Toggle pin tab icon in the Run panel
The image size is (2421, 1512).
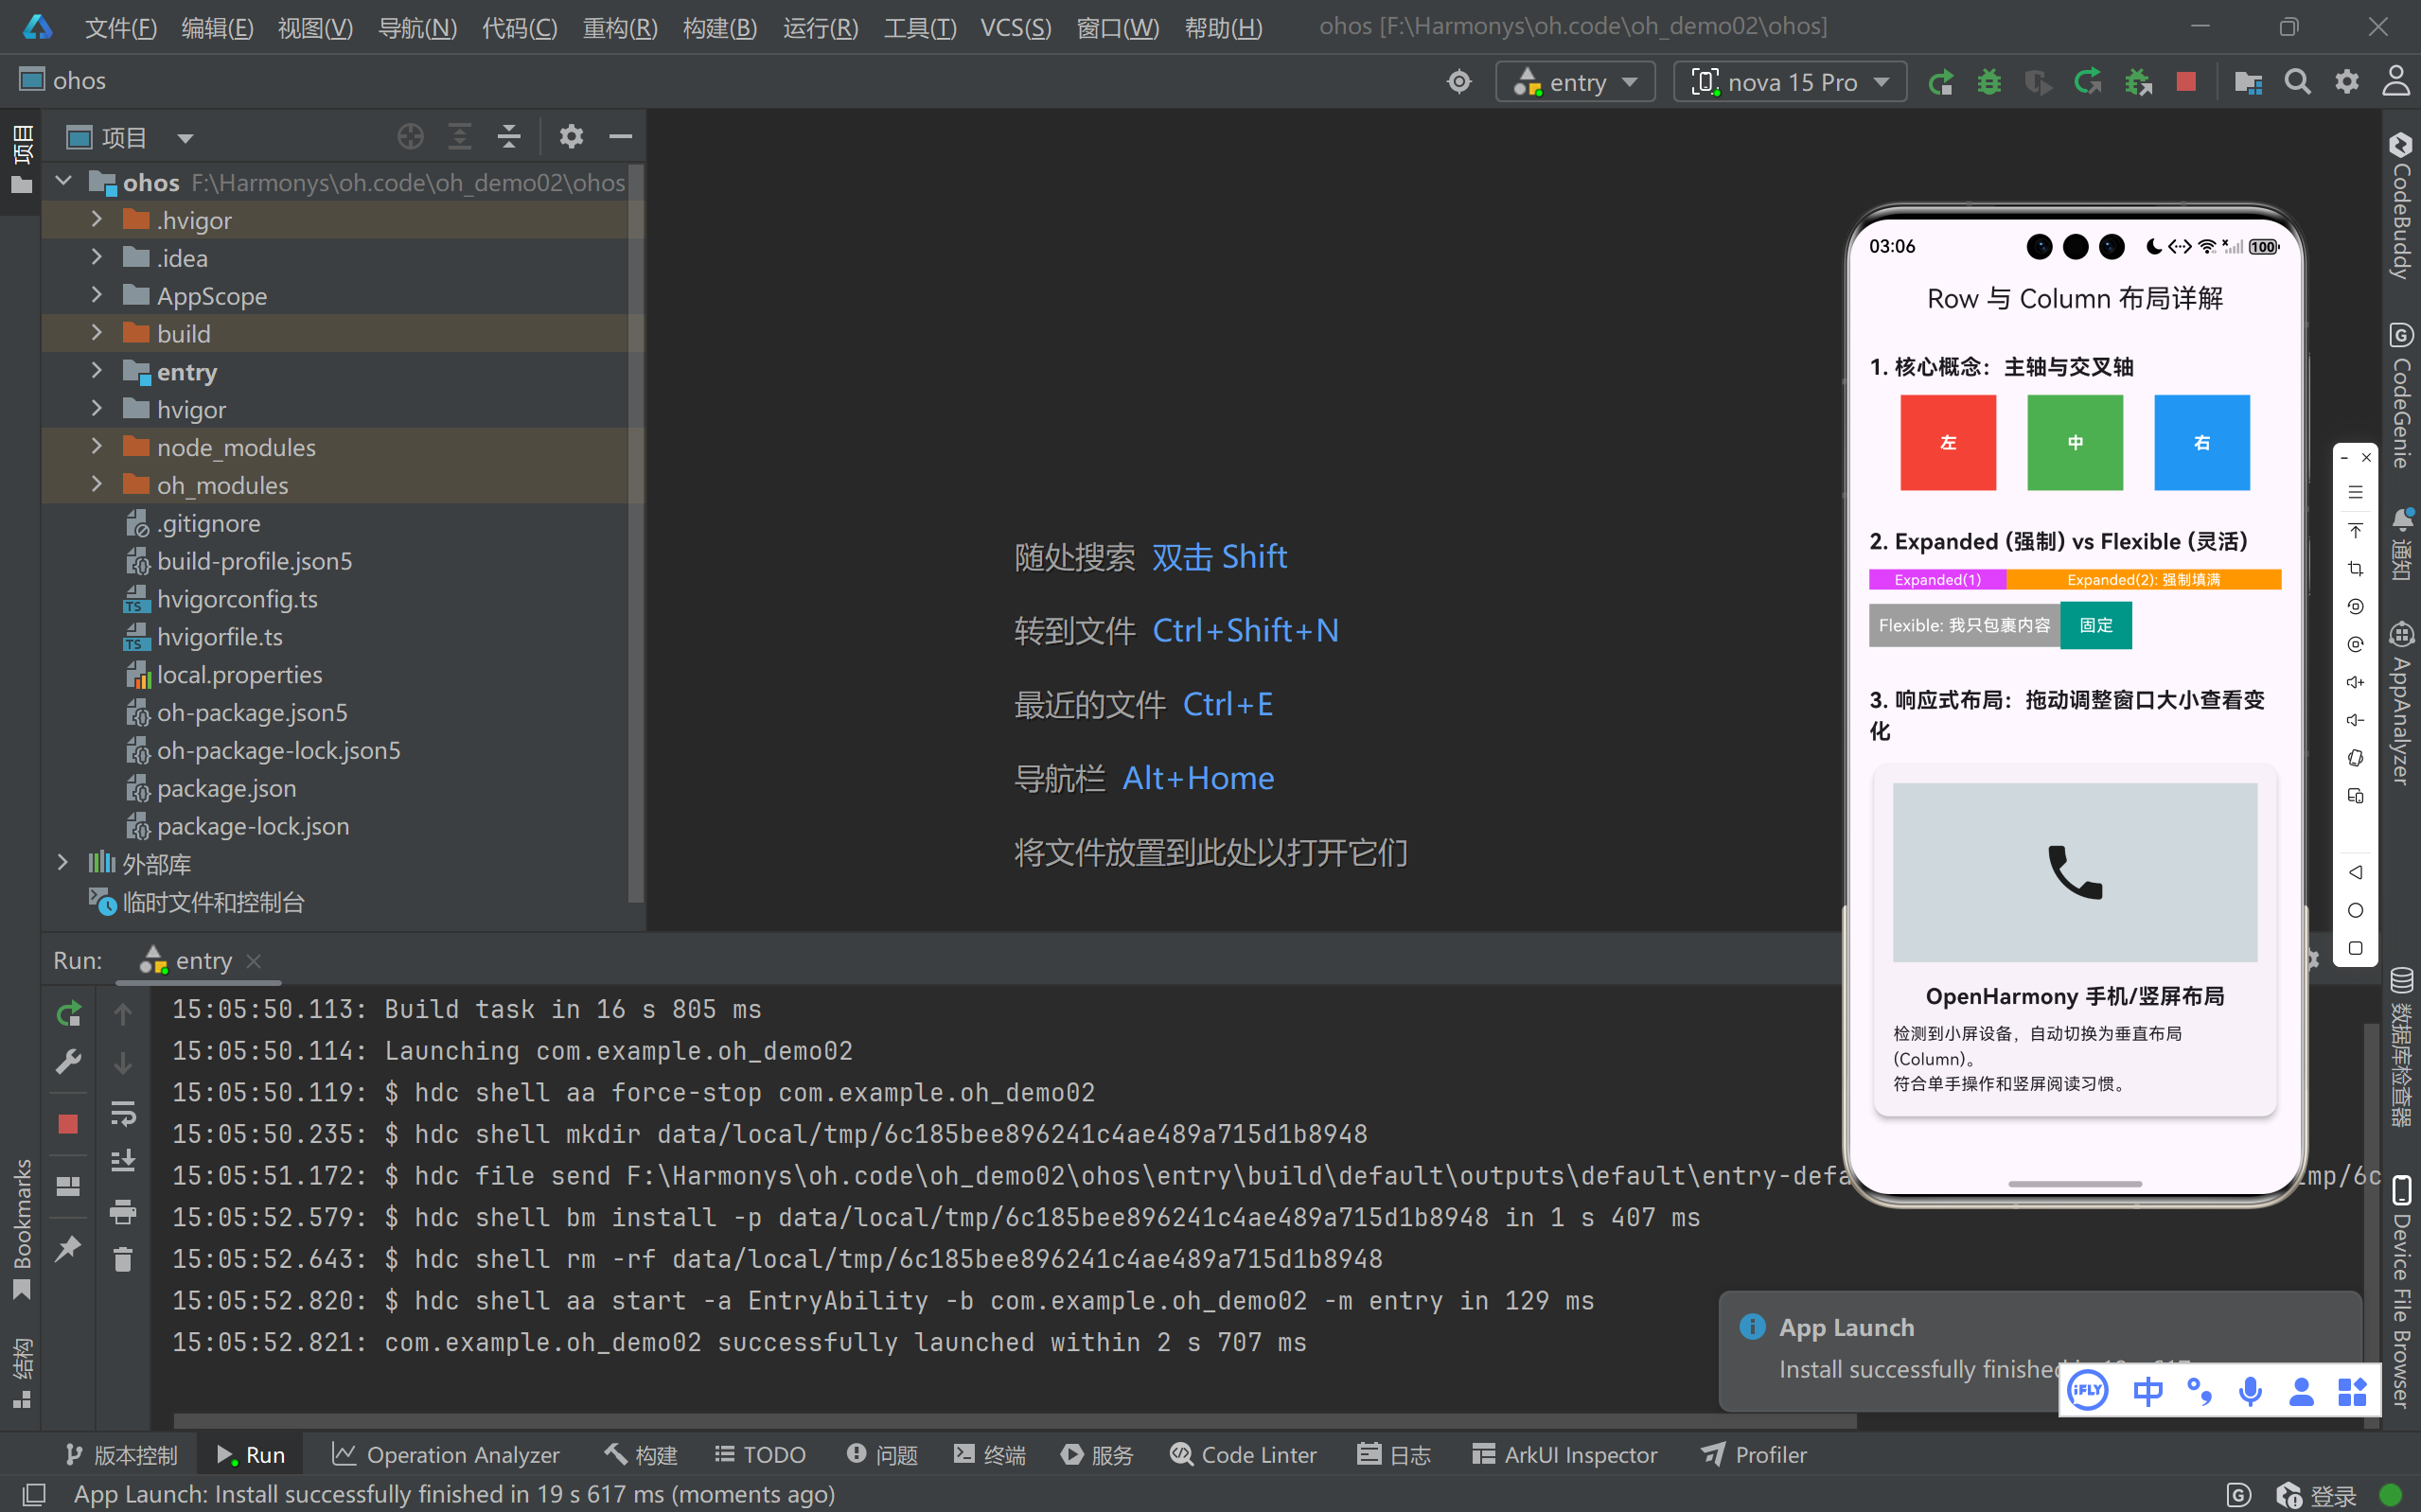tap(68, 1248)
